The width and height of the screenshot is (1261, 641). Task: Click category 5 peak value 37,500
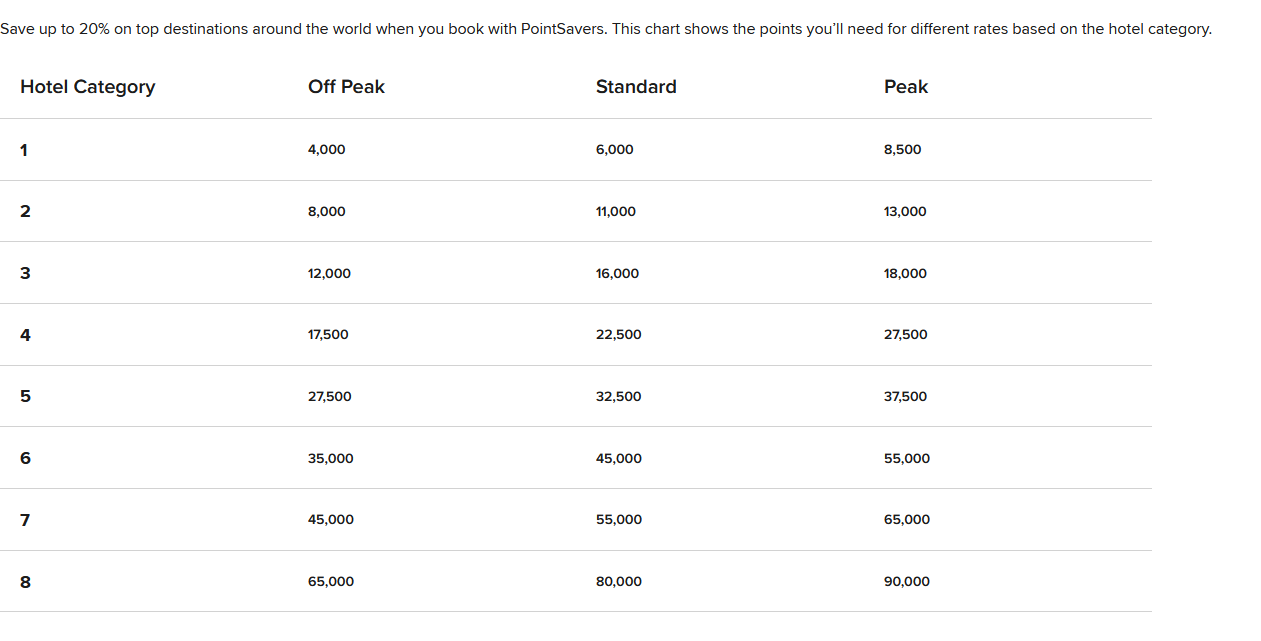[905, 397]
